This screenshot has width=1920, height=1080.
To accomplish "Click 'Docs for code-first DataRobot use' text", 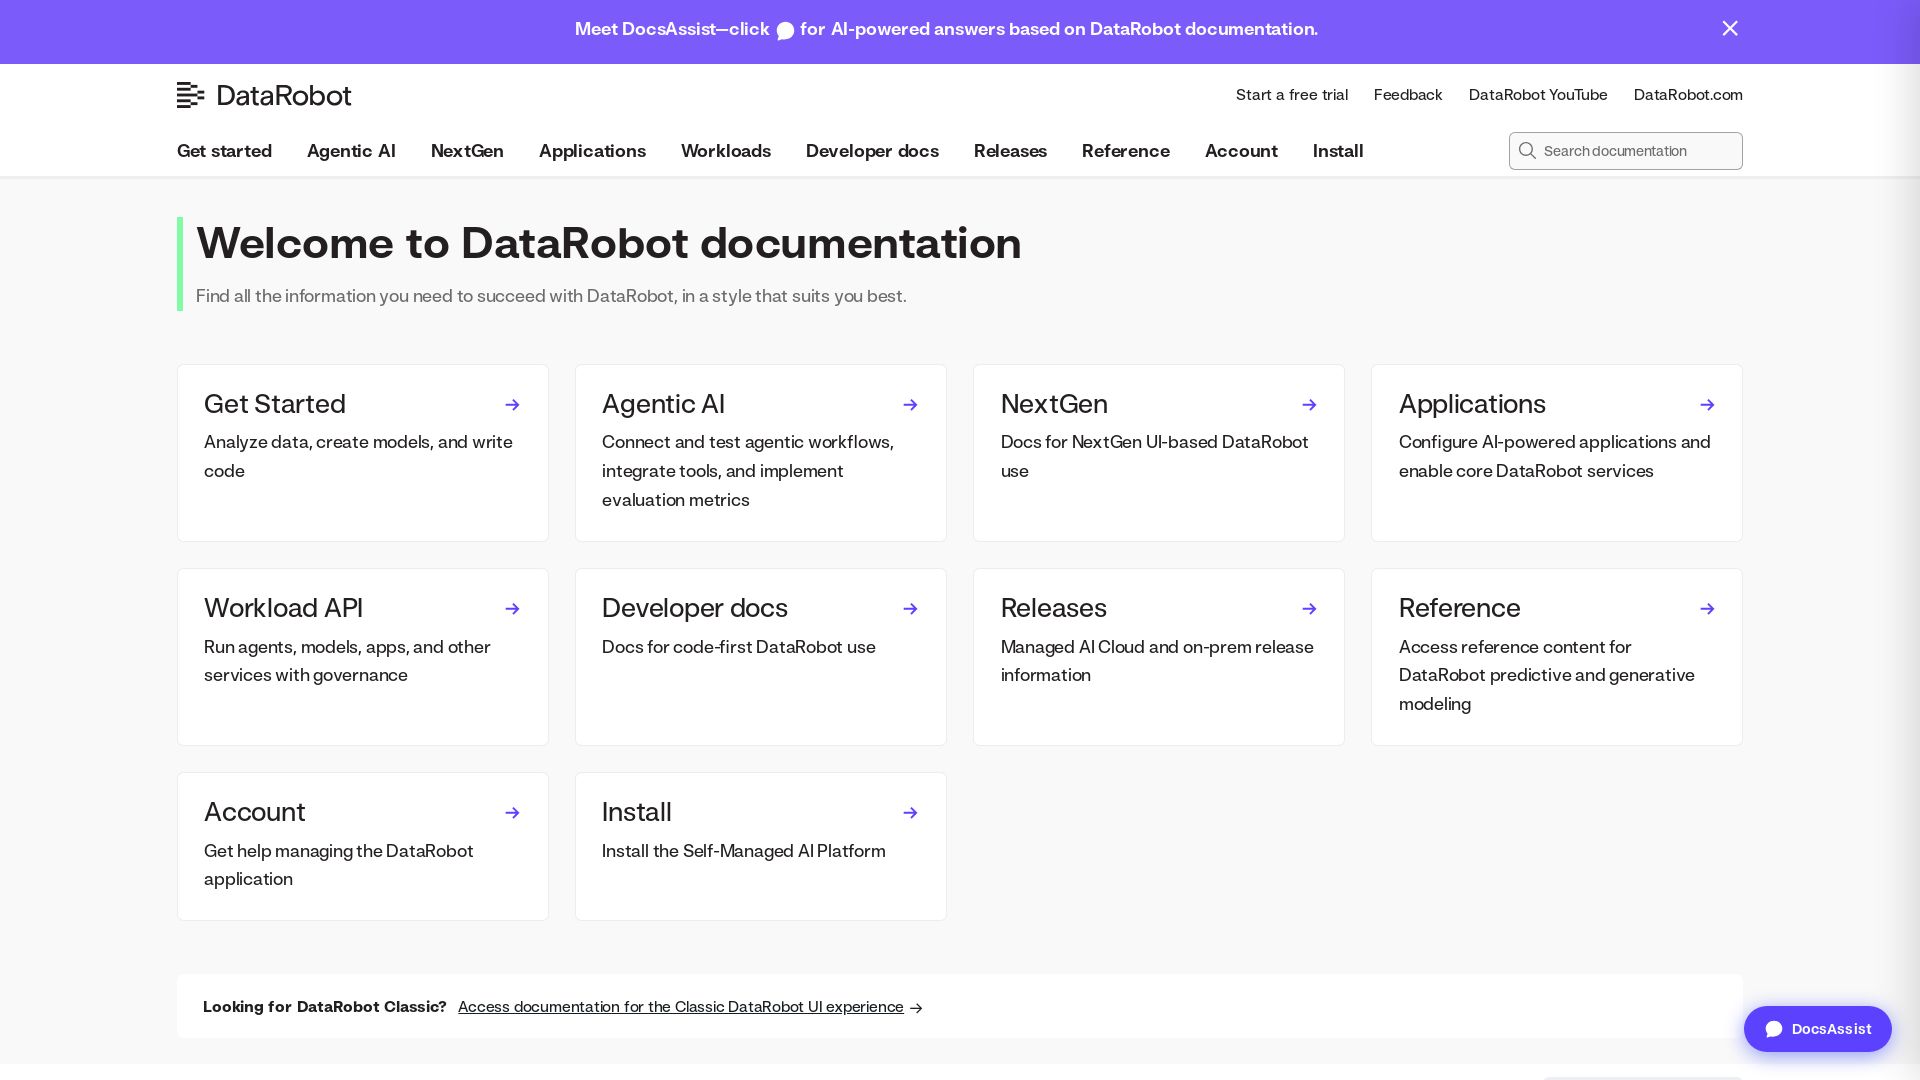I will (739, 647).
